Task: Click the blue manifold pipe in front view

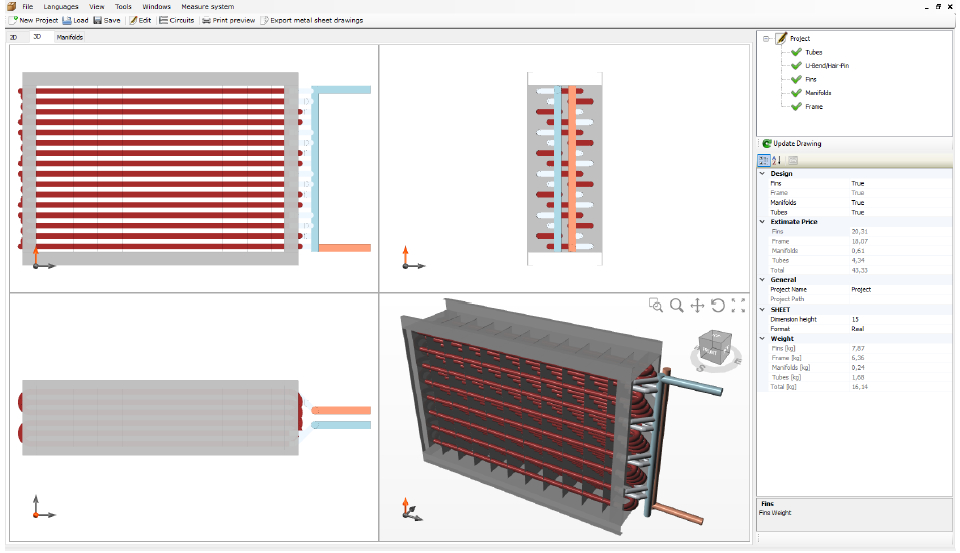Action: [315, 170]
